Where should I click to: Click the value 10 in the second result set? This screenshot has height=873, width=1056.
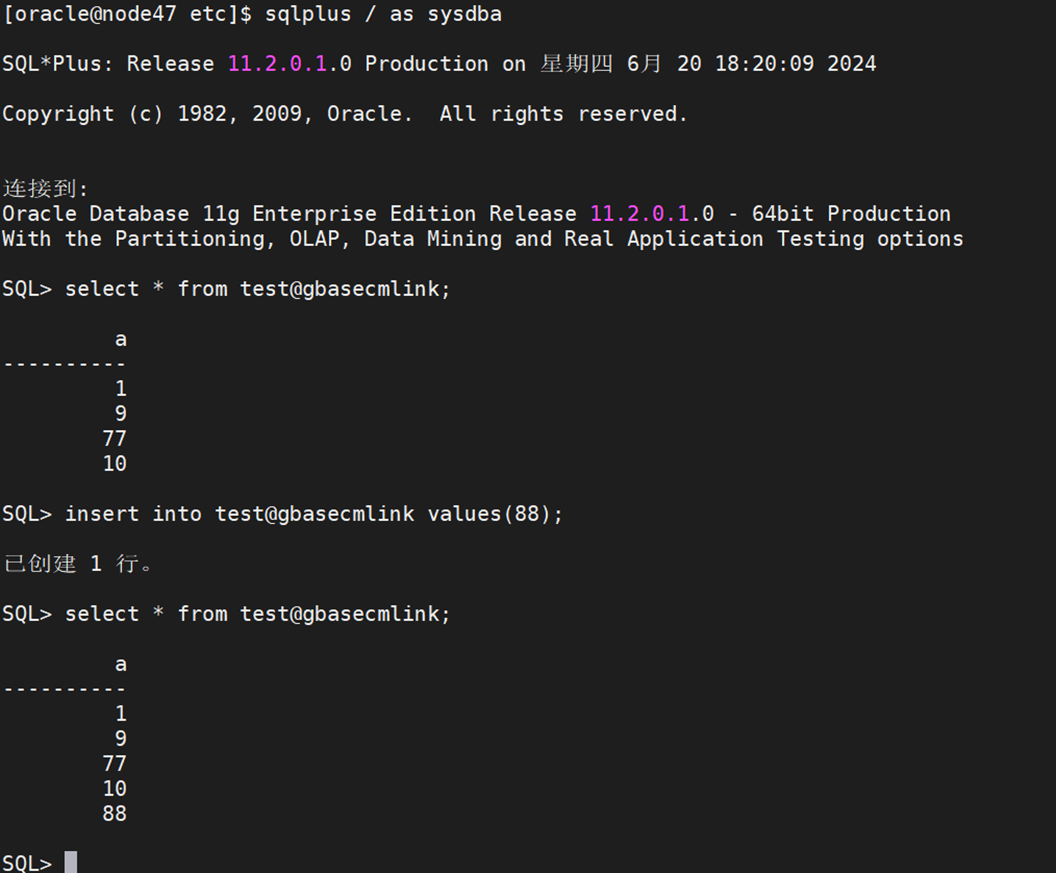114,789
